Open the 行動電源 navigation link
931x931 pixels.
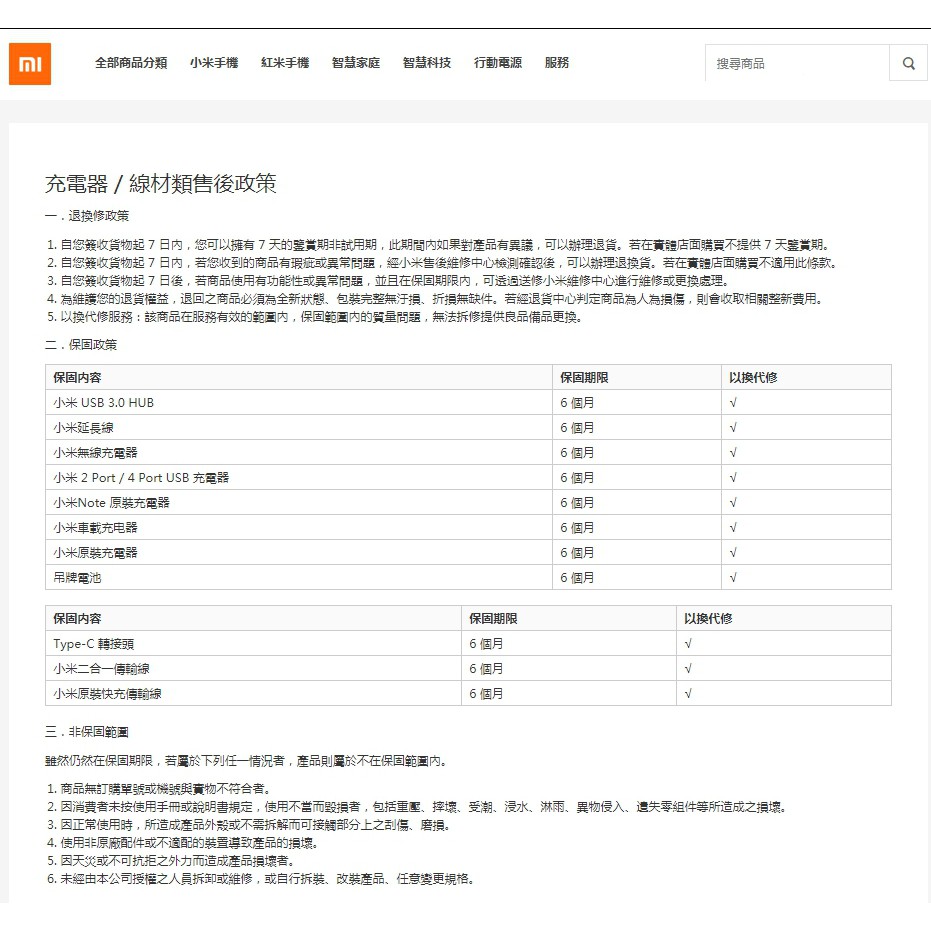pos(498,63)
